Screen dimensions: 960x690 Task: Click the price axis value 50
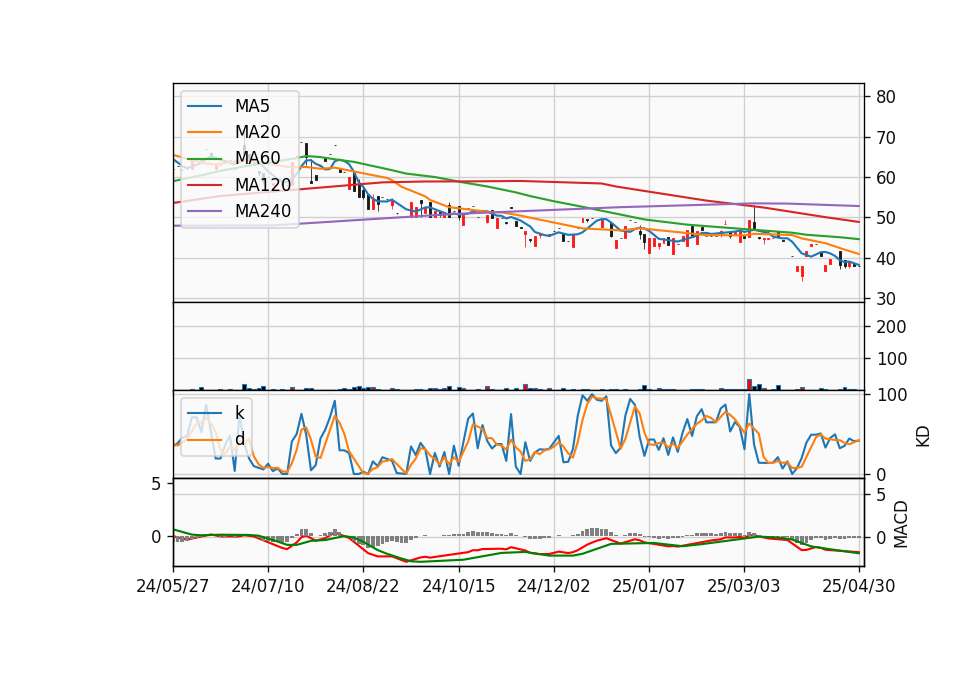pyautogui.click(x=885, y=218)
